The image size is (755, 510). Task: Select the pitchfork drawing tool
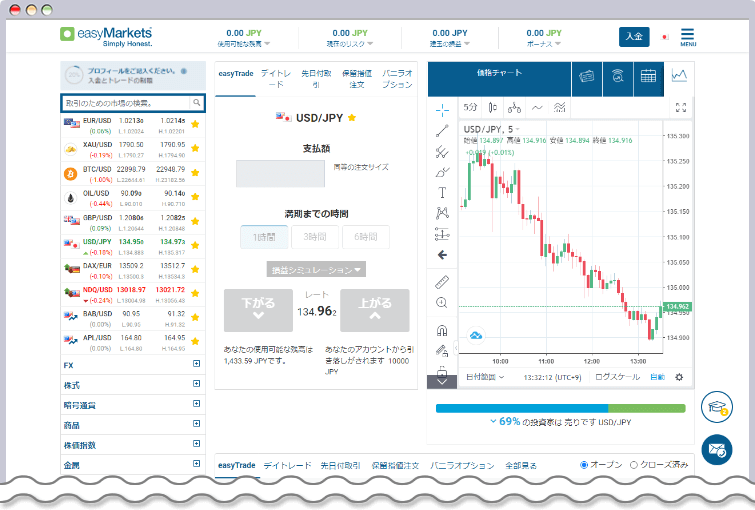(x=442, y=152)
